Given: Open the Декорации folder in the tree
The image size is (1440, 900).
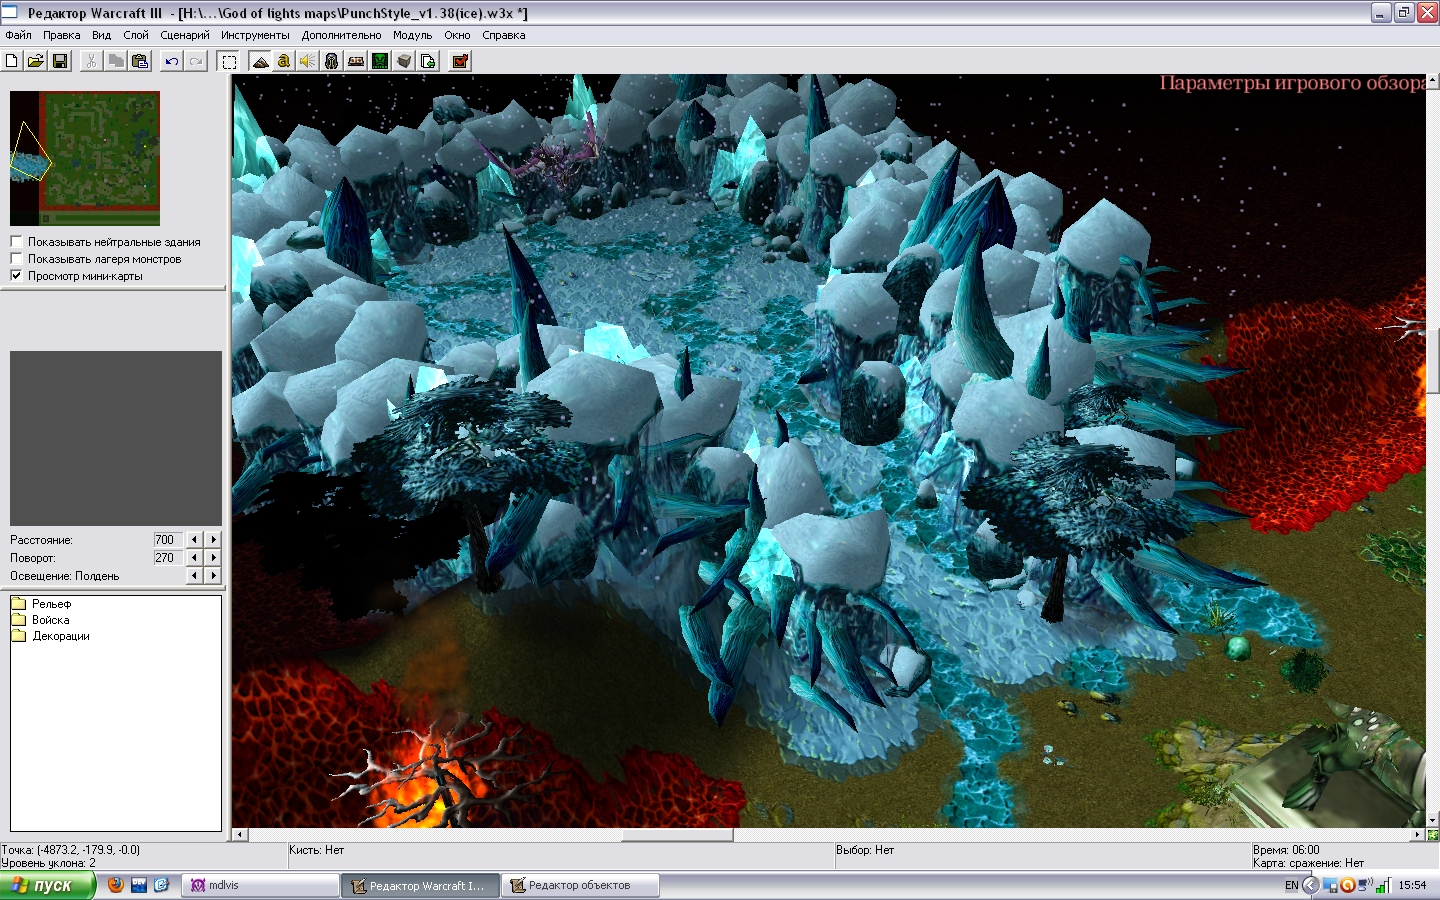Looking at the screenshot, I should pos(50,636).
